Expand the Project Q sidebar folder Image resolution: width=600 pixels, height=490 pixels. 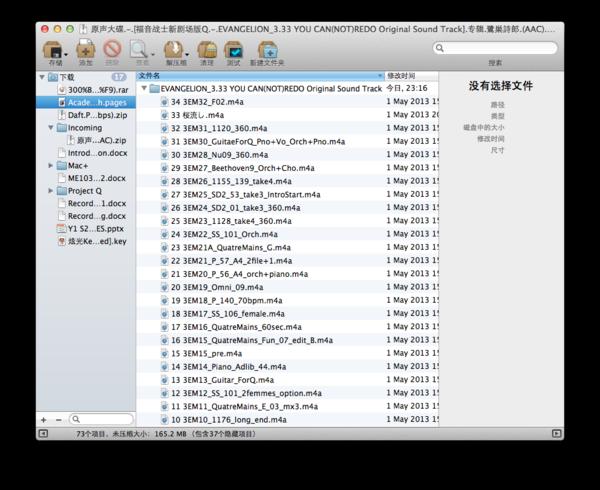(x=51, y=190)
